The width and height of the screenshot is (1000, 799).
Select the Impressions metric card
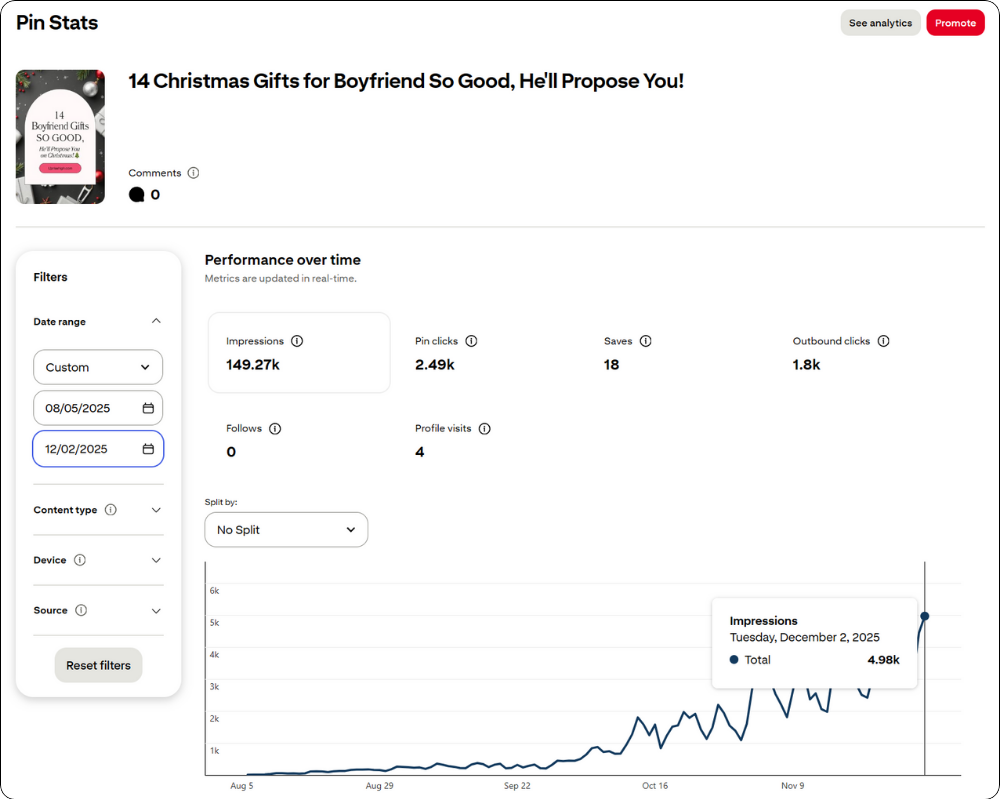[298, 352]
